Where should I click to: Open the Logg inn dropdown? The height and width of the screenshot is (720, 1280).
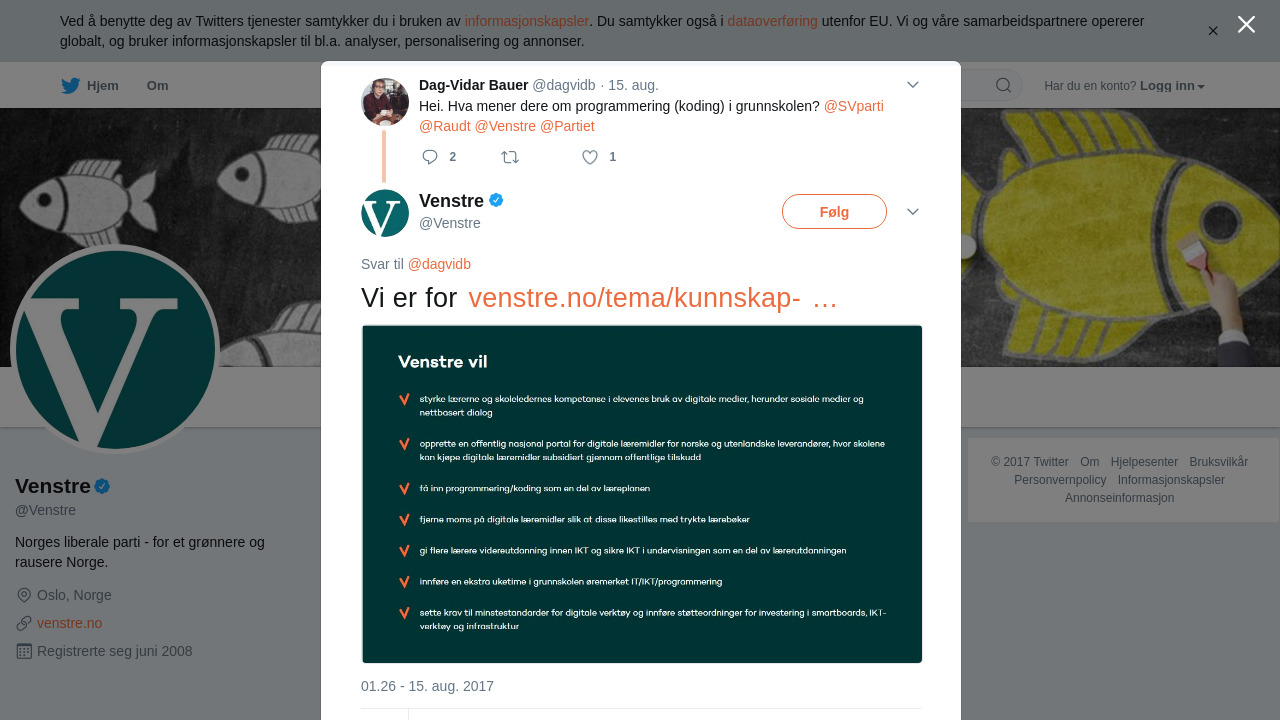(1172, 86)
